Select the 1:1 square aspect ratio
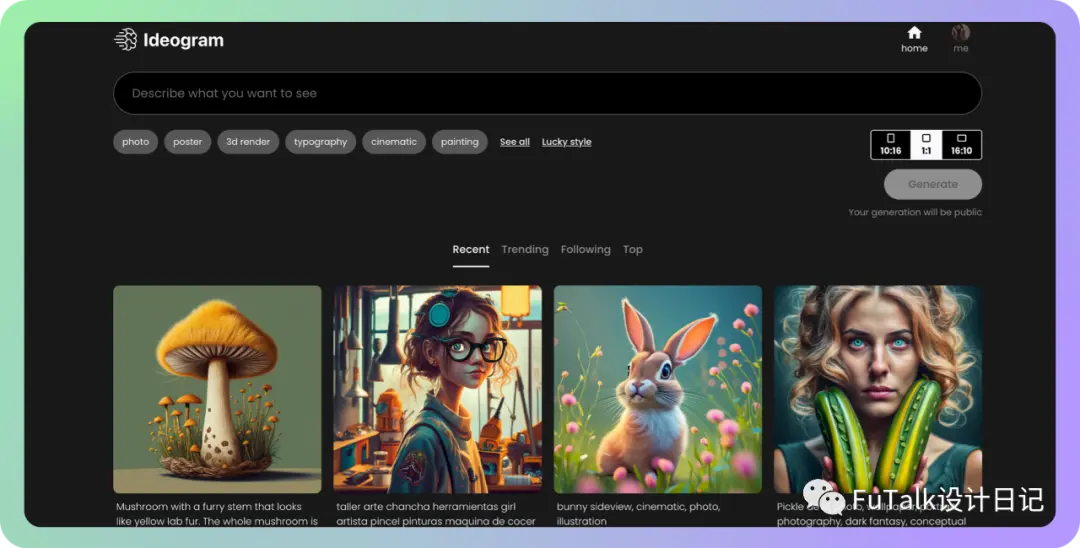The height and width of the screenshot is (548, 1080). [x=926, y=145]
